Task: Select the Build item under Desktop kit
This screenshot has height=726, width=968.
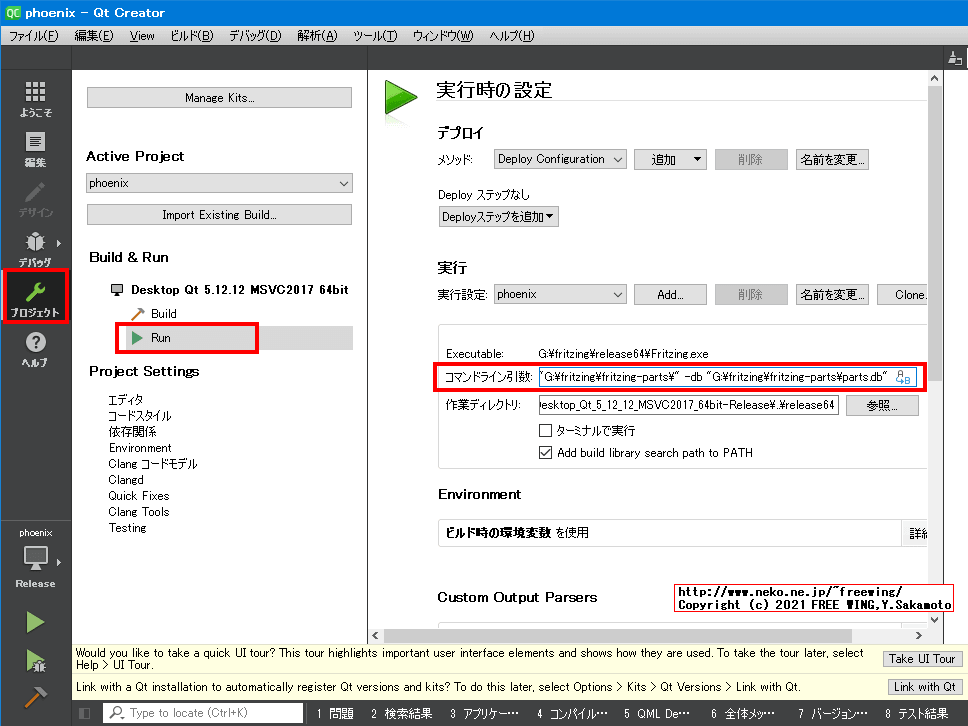Action: (x=164, y=314)
